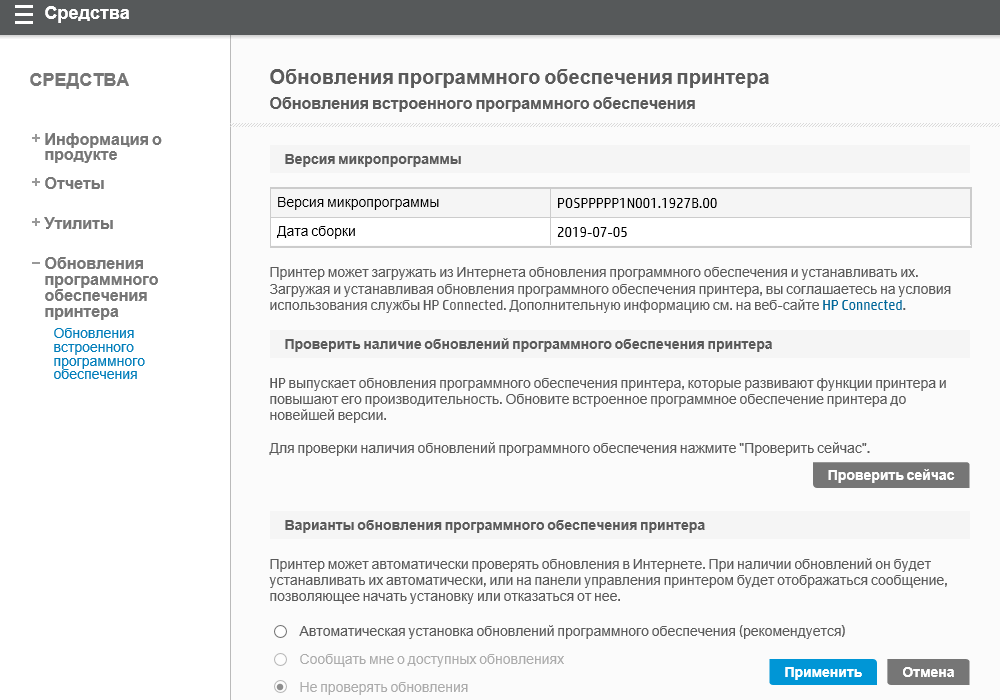Click the Средства header title

(87, 15)
